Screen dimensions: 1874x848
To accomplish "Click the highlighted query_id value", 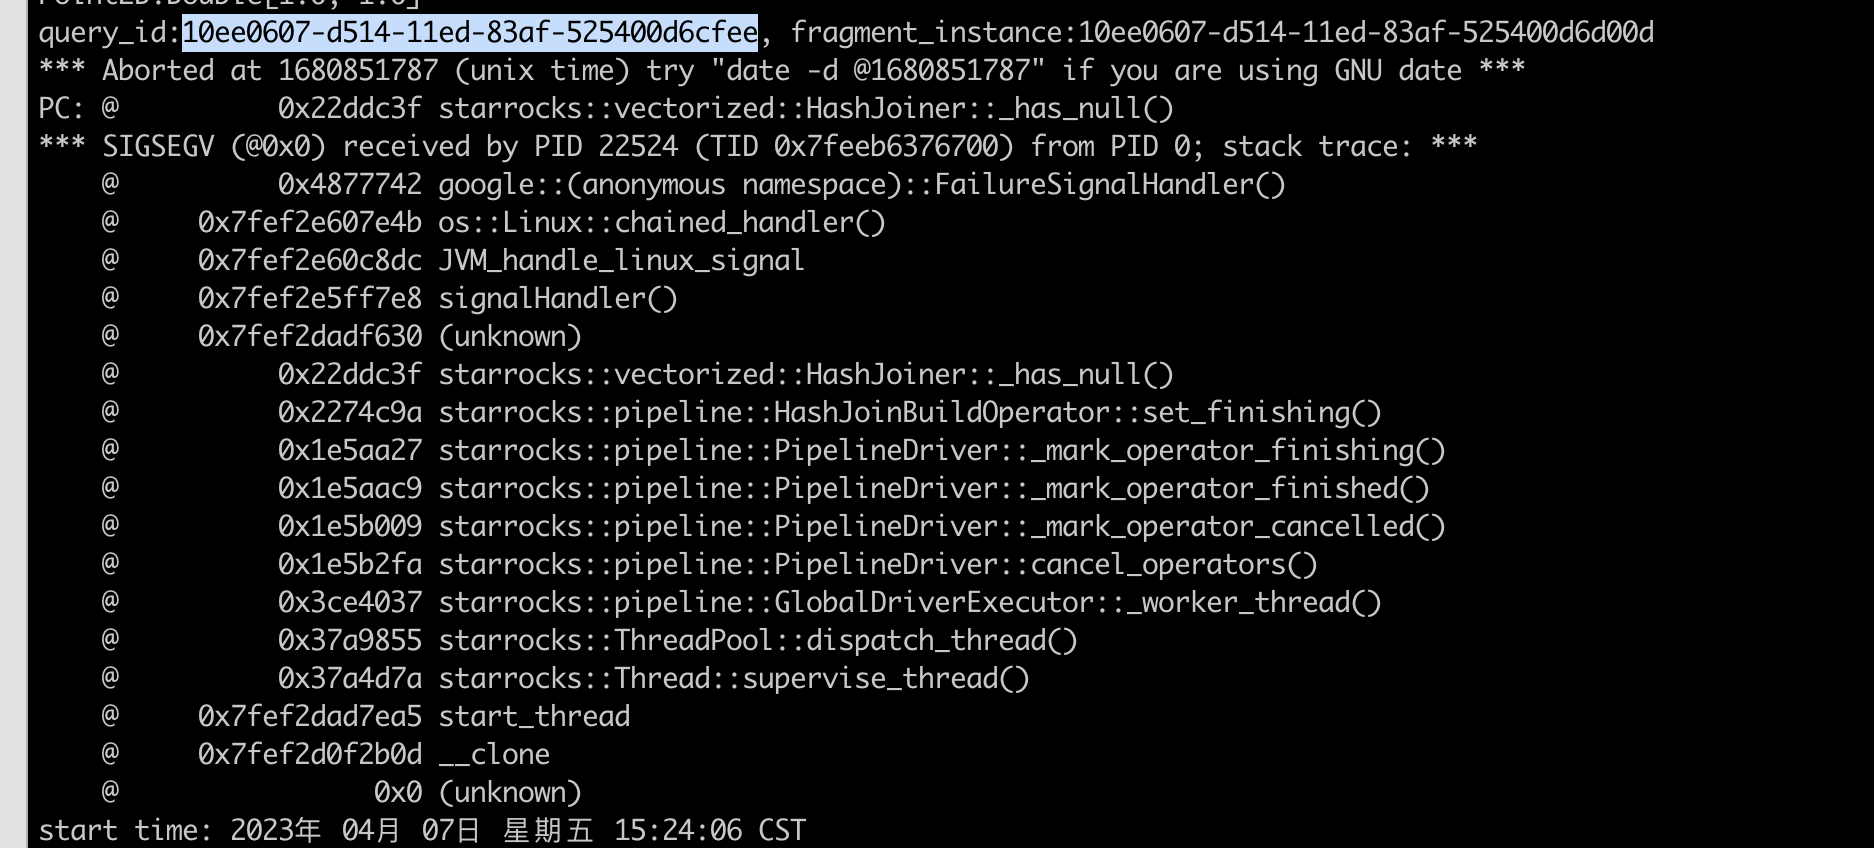I will pos(470,33).
